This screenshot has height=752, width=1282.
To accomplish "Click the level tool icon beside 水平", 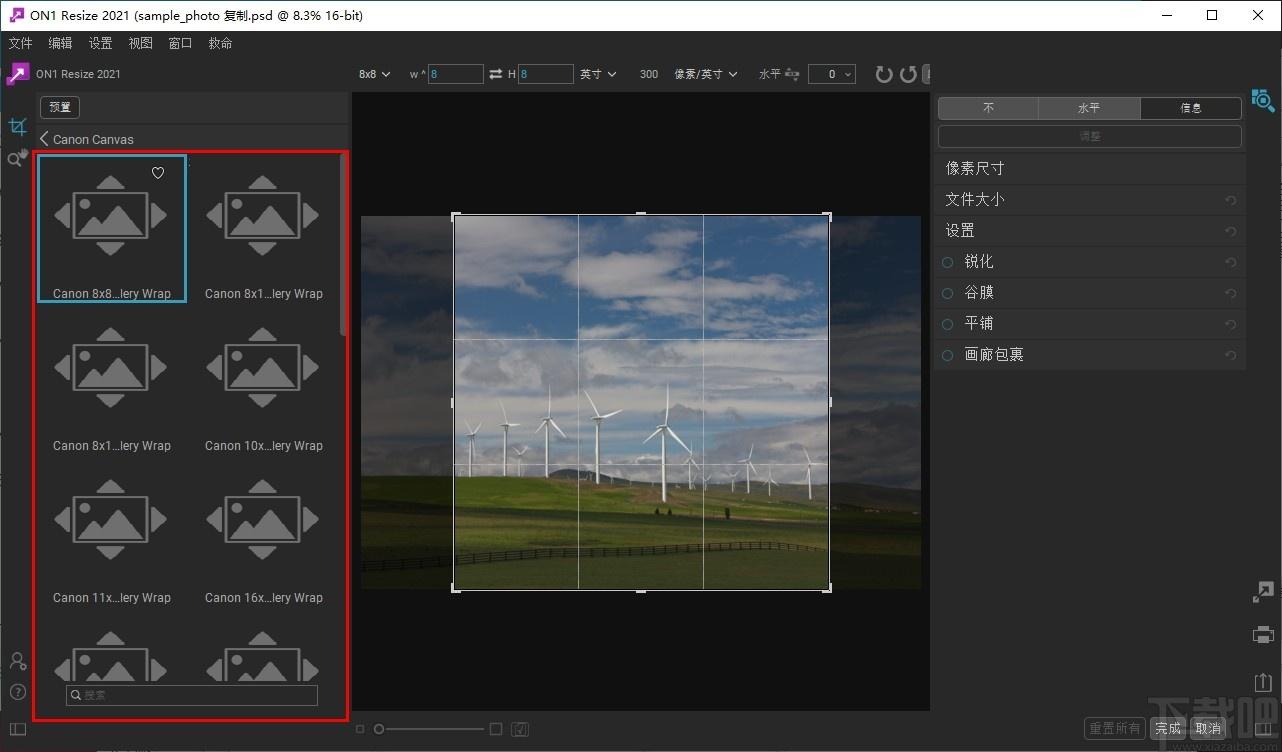I will click(x=793, y=74).
